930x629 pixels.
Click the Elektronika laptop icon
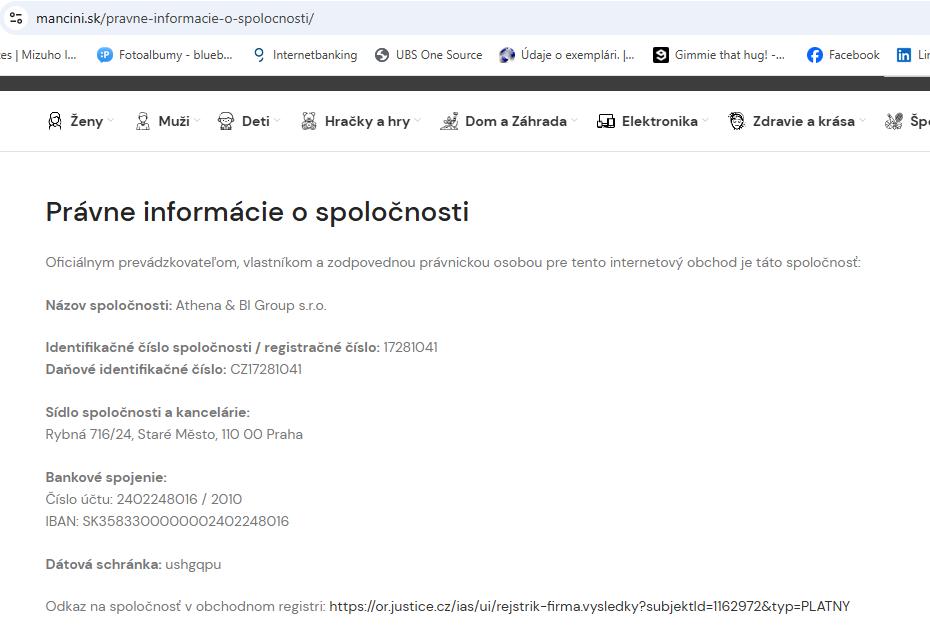click(606, 121)
